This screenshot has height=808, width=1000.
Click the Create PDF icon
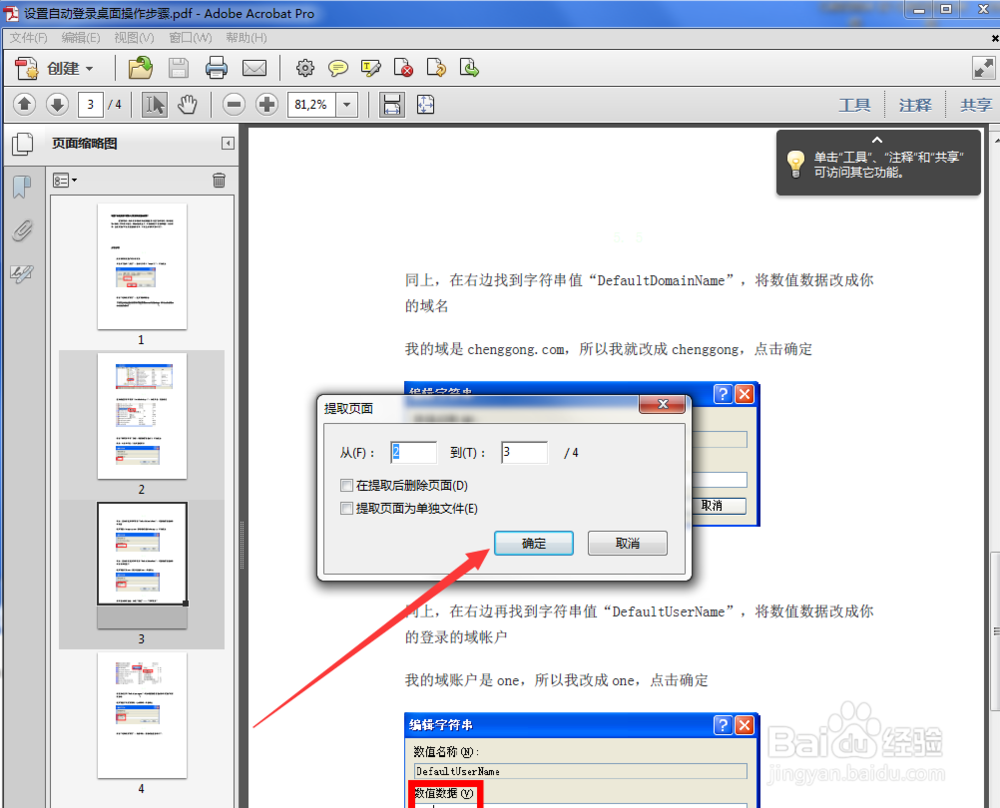(x=27, y=68)
